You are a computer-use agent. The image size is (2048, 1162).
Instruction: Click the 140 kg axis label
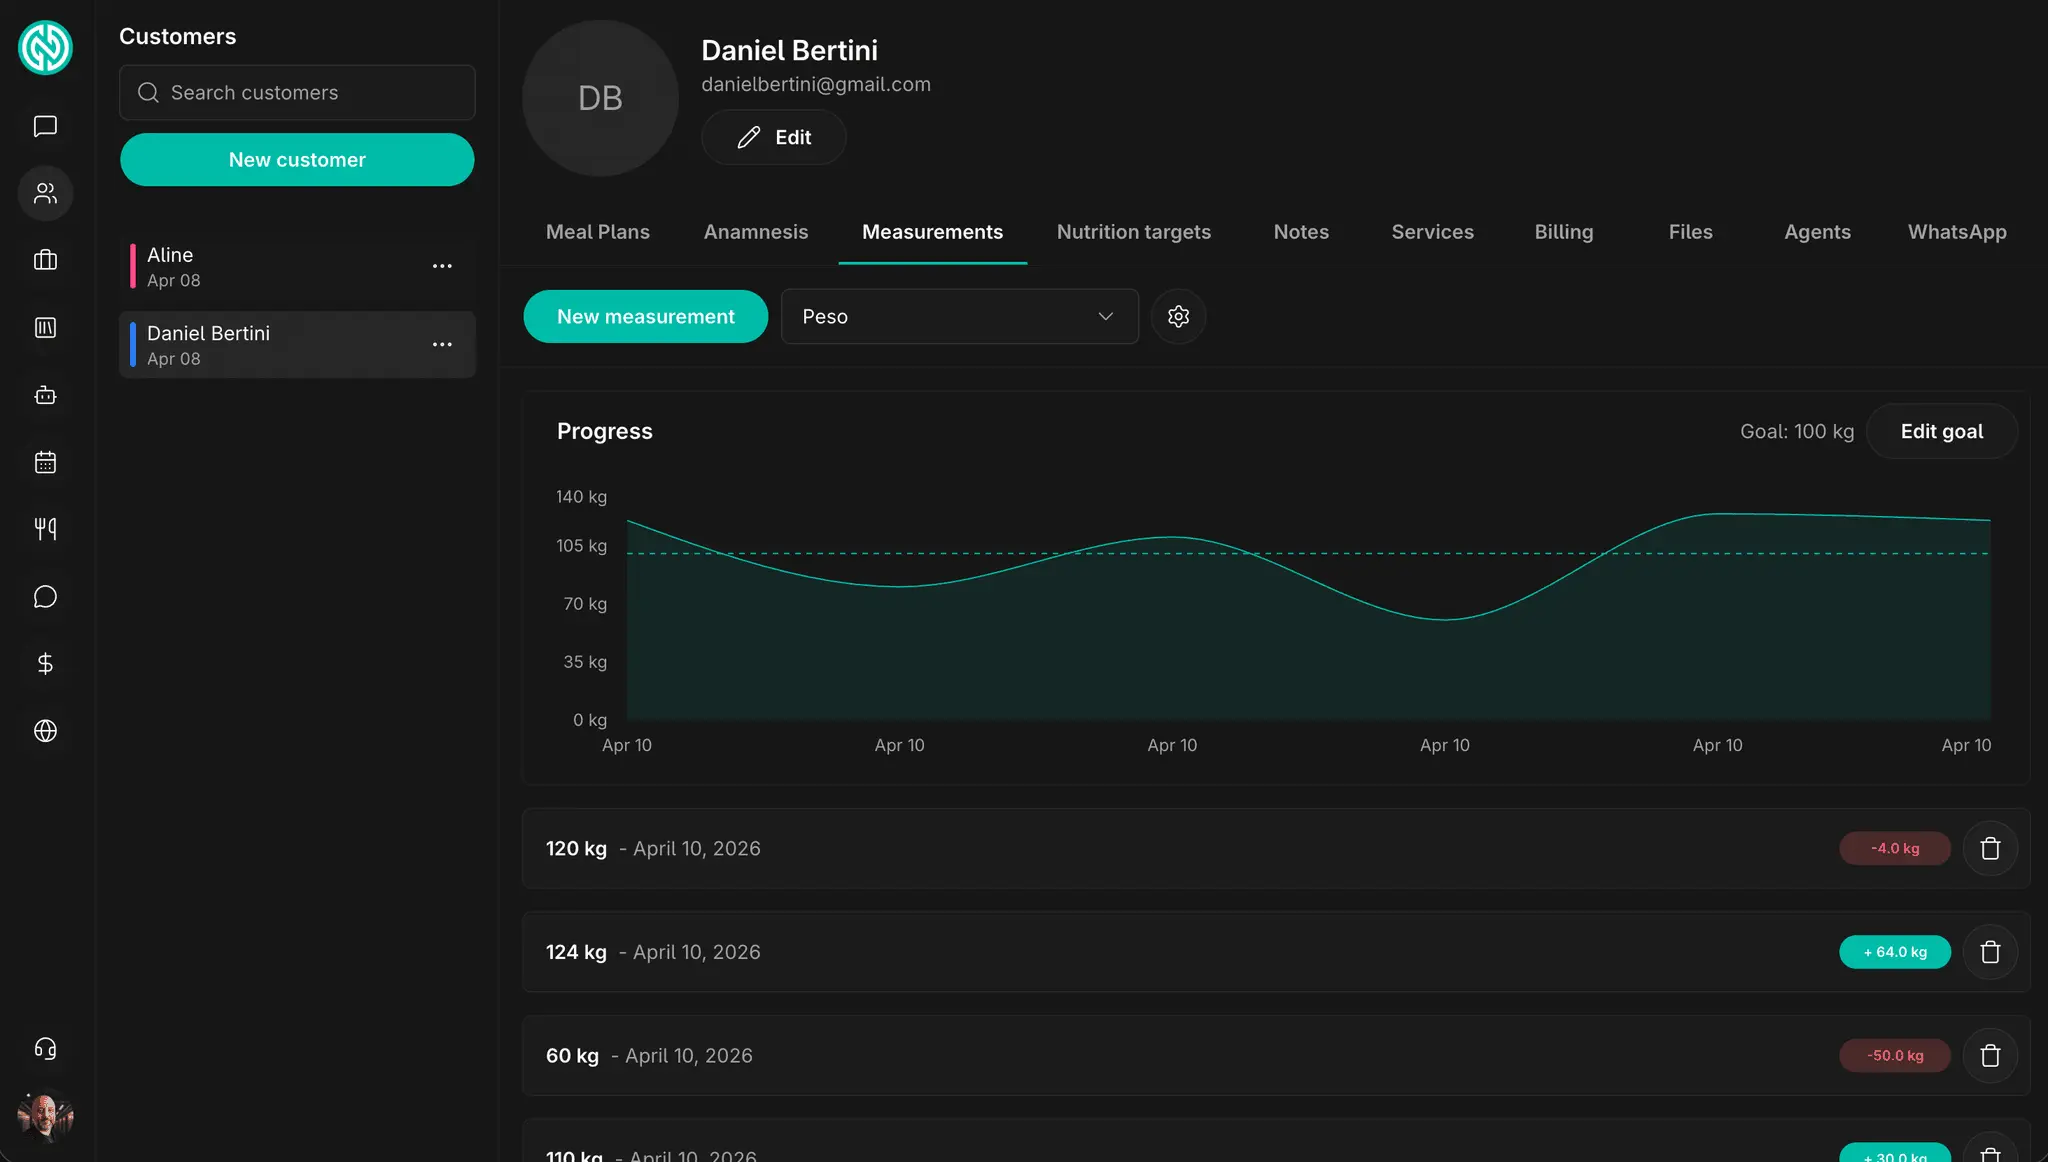pyautogui.click(x=581, y=497)
